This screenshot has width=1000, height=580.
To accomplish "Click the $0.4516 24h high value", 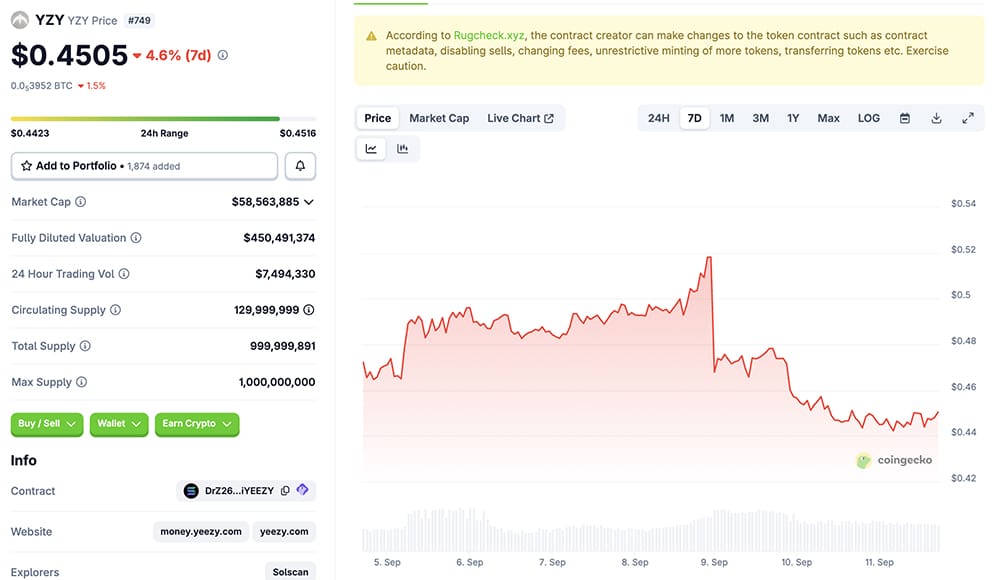I will click(x=298, y=133).
